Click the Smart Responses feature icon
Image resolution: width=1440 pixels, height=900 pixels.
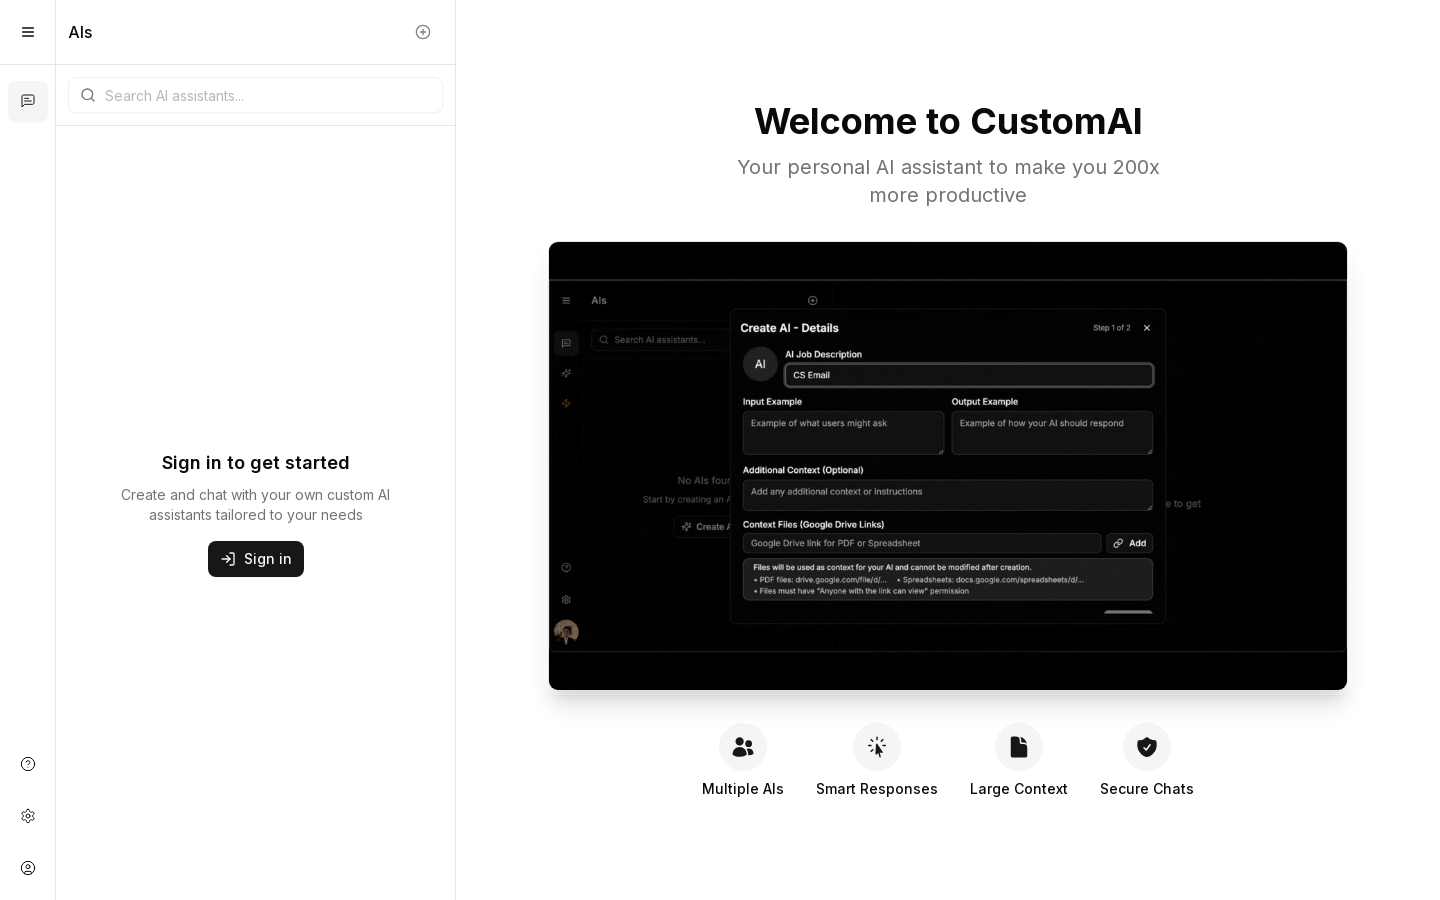click(877, 747)
